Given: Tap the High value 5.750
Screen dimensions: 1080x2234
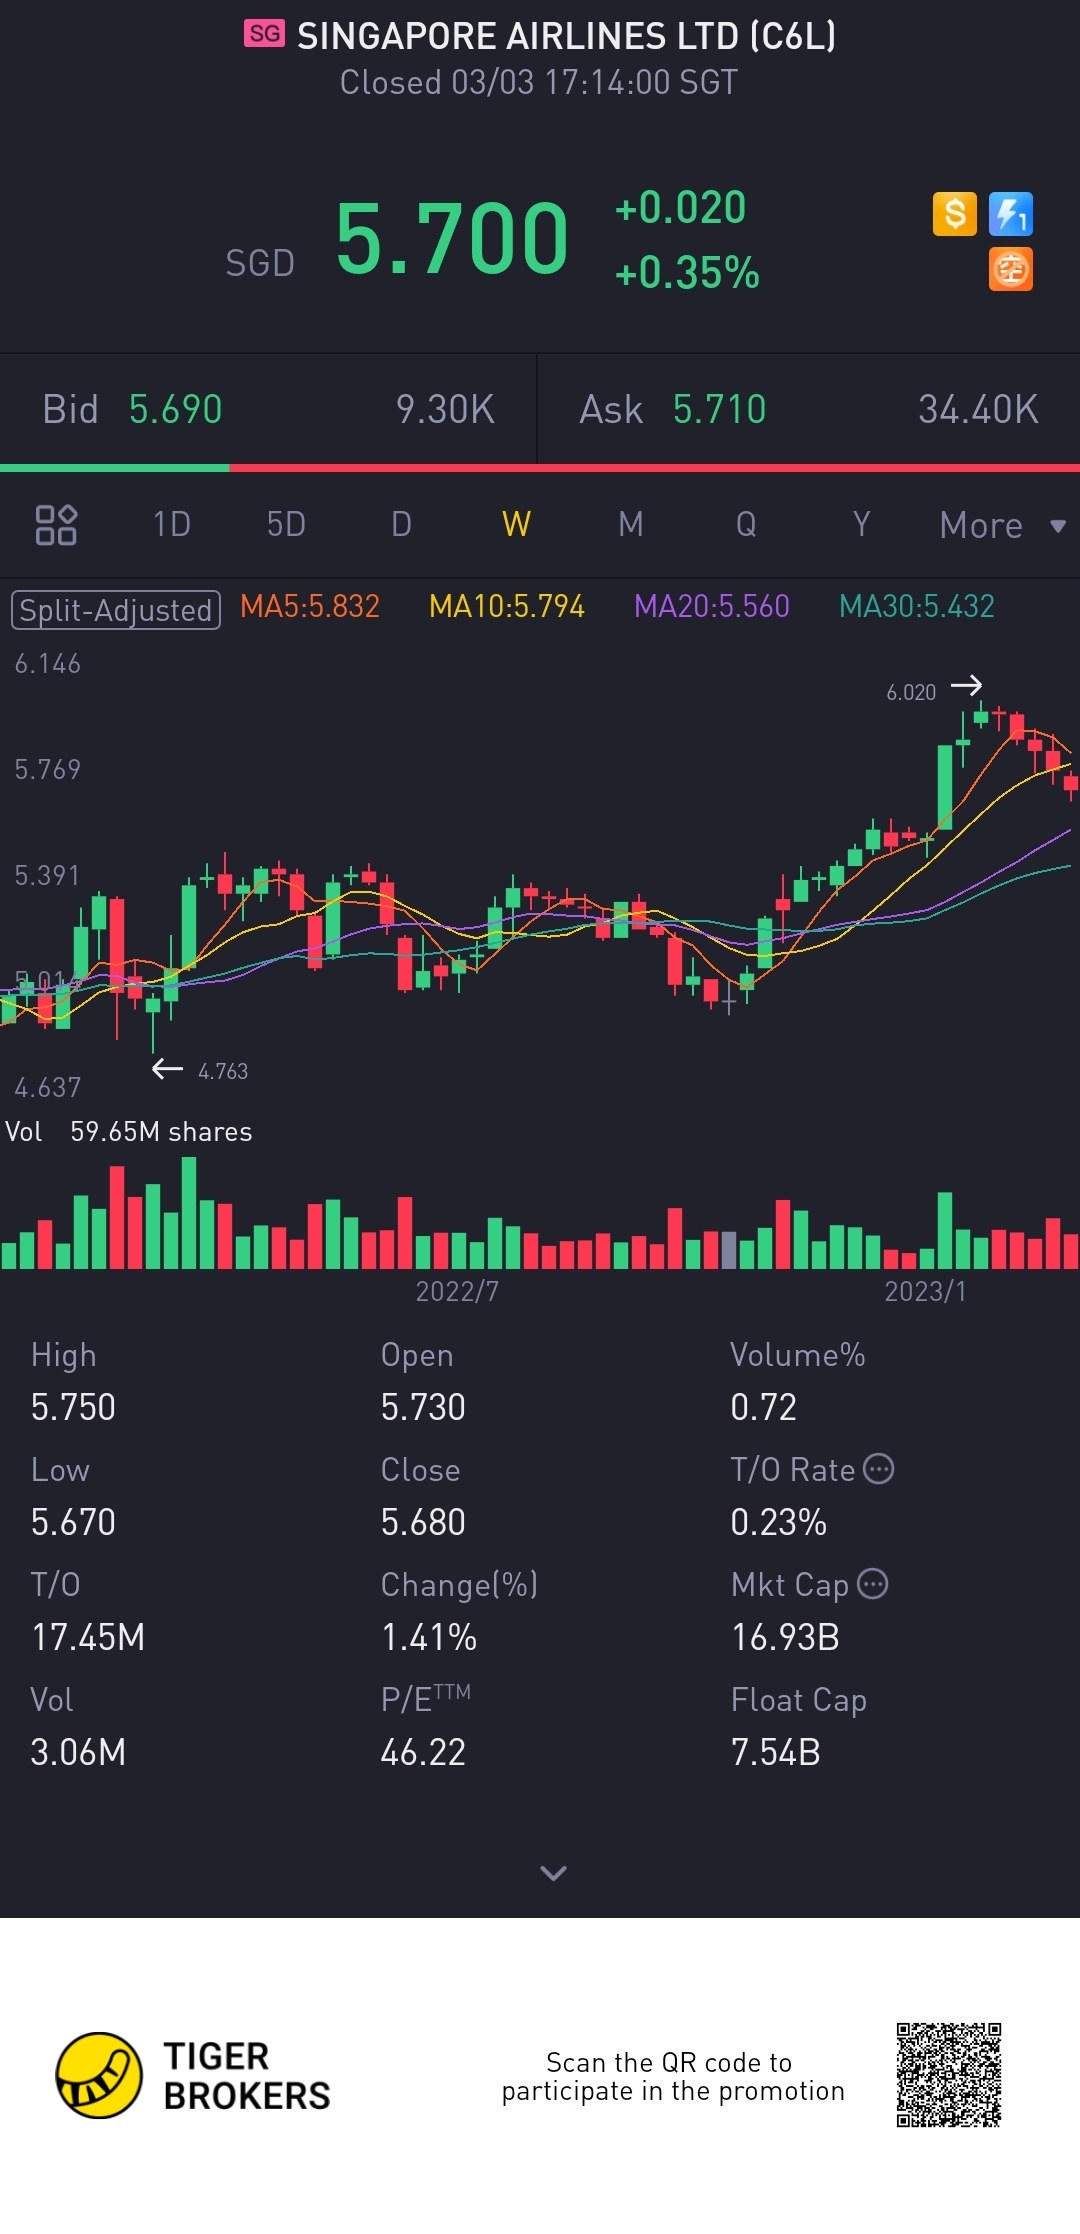Looking at the screenshot, I should [73, 1407].
